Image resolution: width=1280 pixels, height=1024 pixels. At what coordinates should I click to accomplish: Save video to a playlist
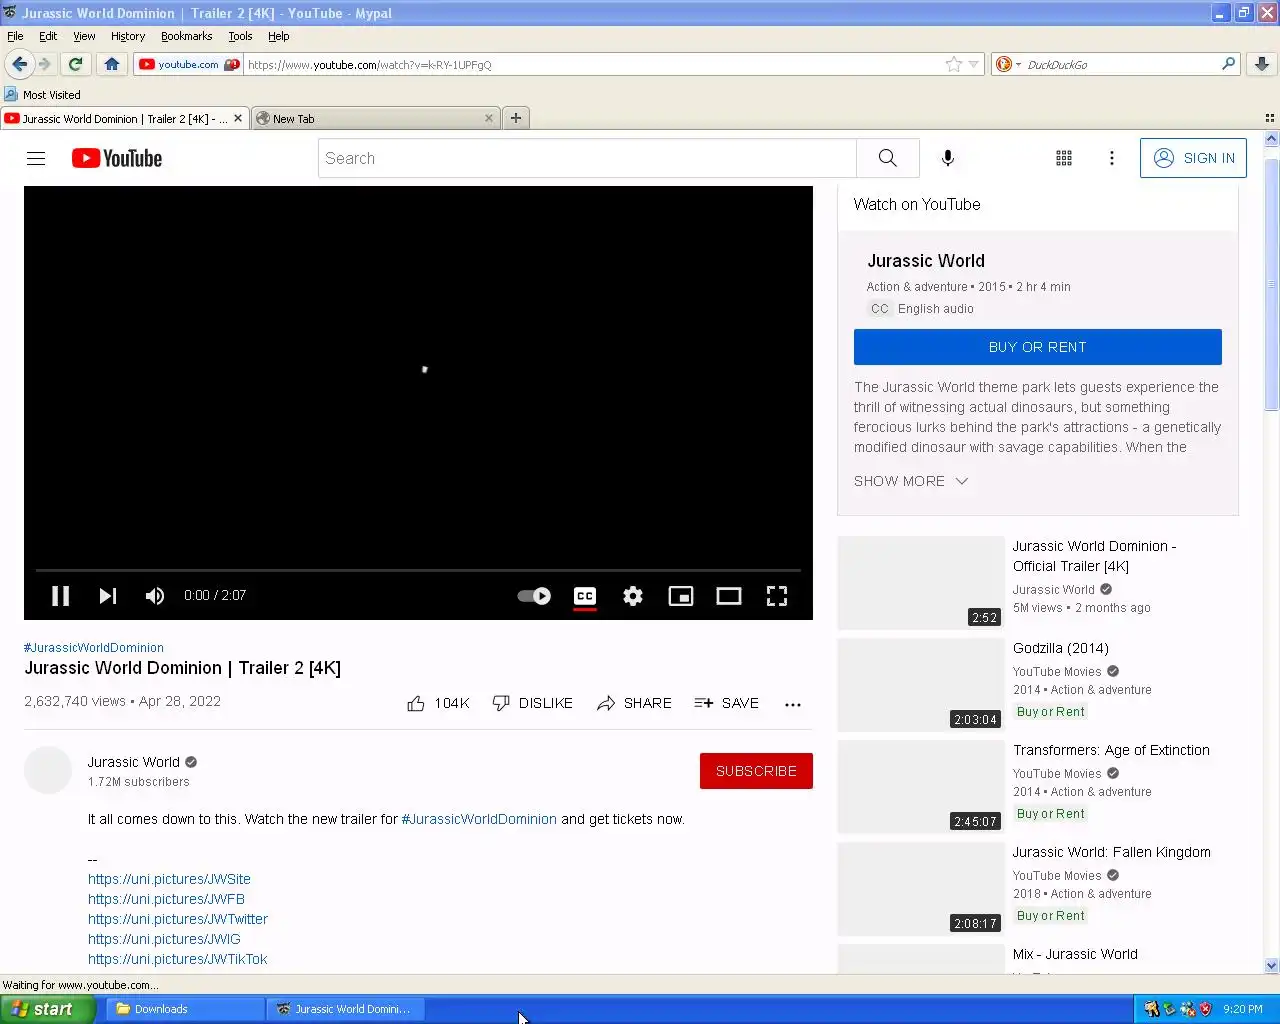pyautogui.click(x=727, y=703)
